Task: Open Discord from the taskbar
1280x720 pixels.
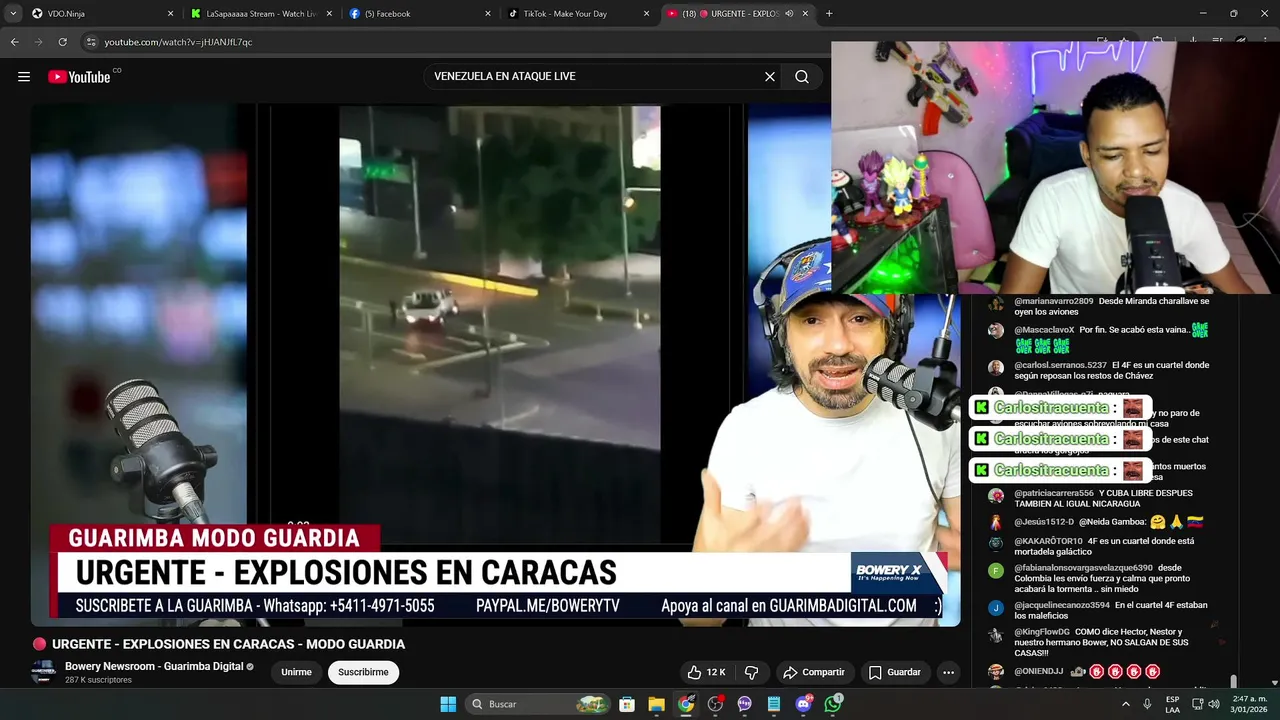Action: [x=804, y=704]
